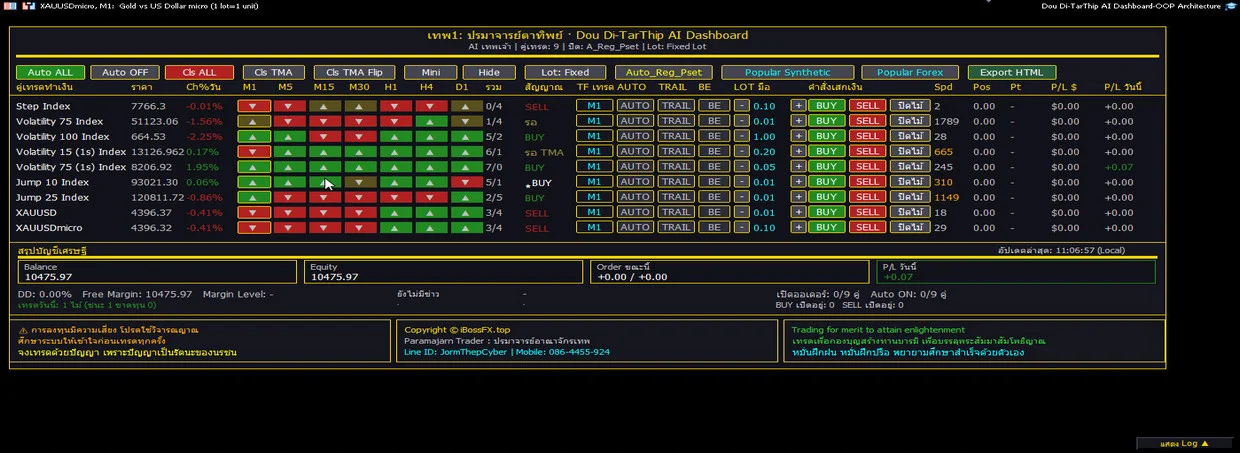This screenshot has width=1240, height=453.
Task: Change trade timeframe M1 for Step Index
Action: click(x=594, y=106)
